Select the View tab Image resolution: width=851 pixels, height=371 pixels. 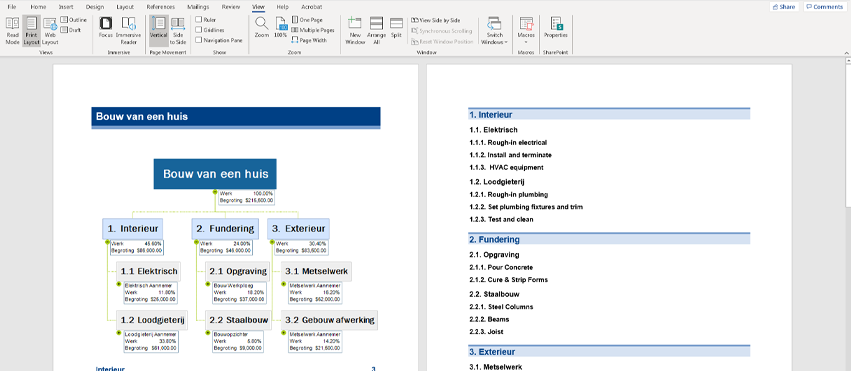(259, 7)
